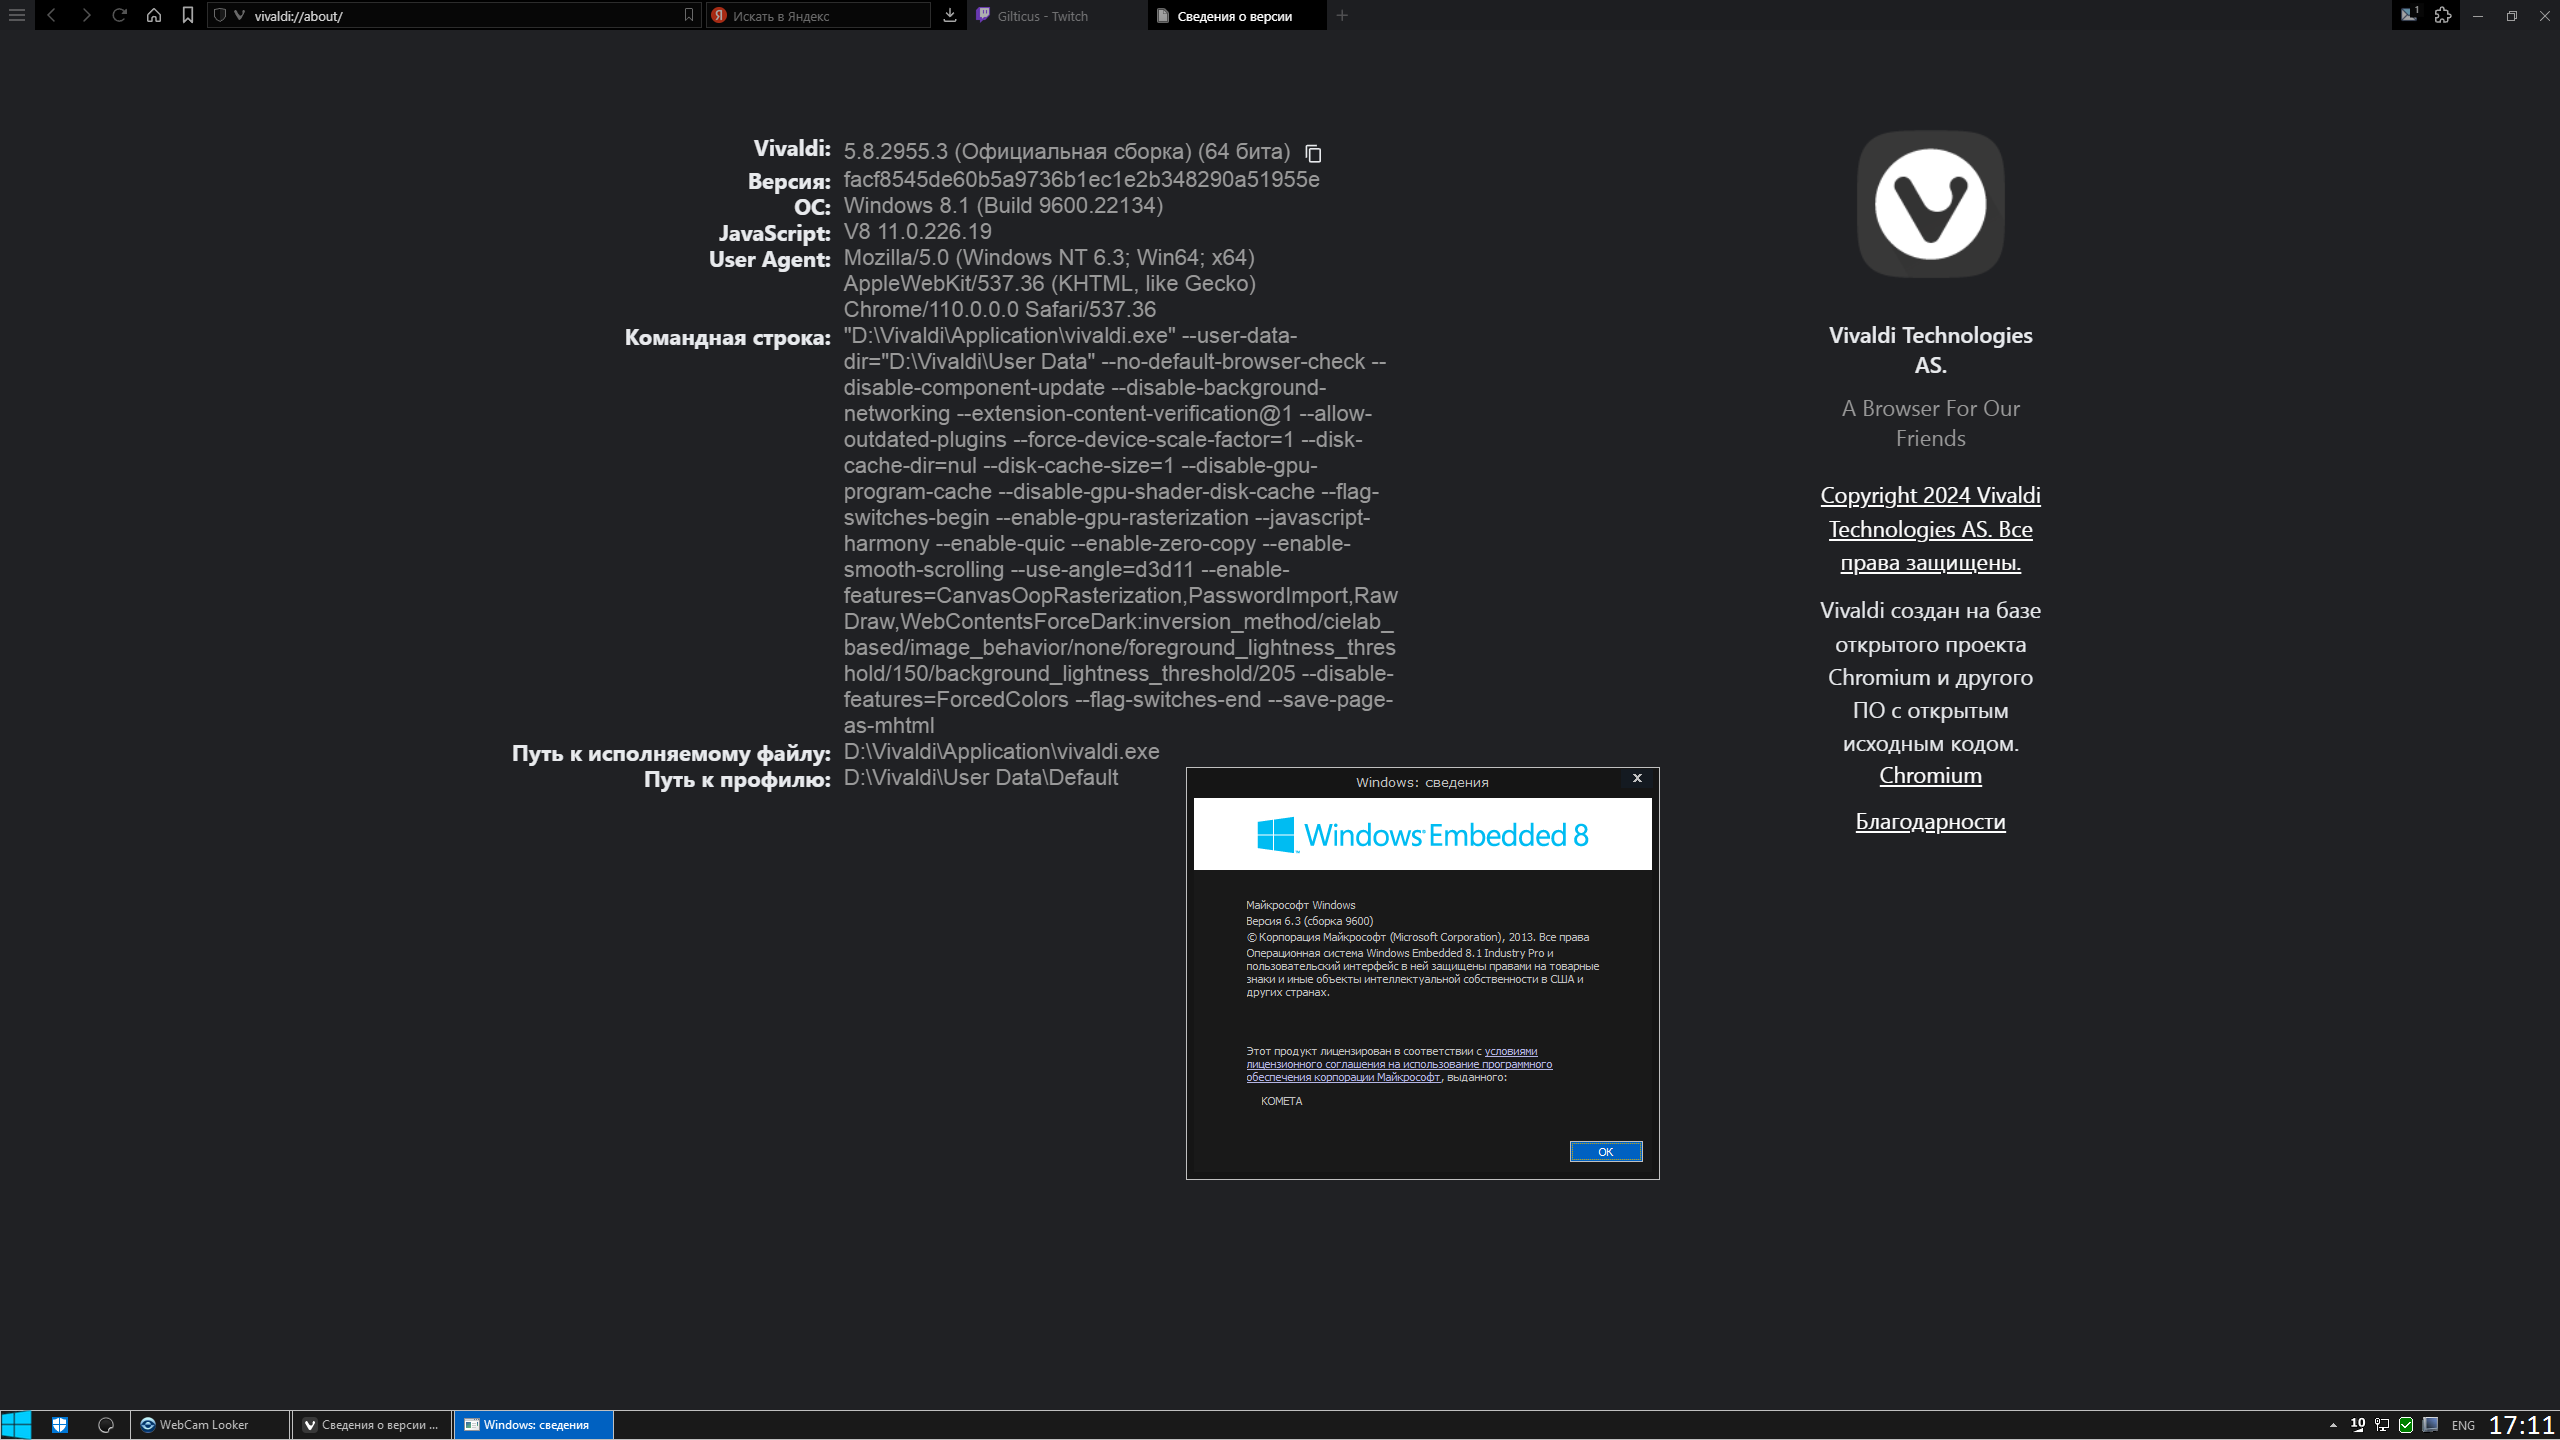2560x1440 pixels.
Task: Click the Windows Embedded 8 banner
Action: 1422,834
